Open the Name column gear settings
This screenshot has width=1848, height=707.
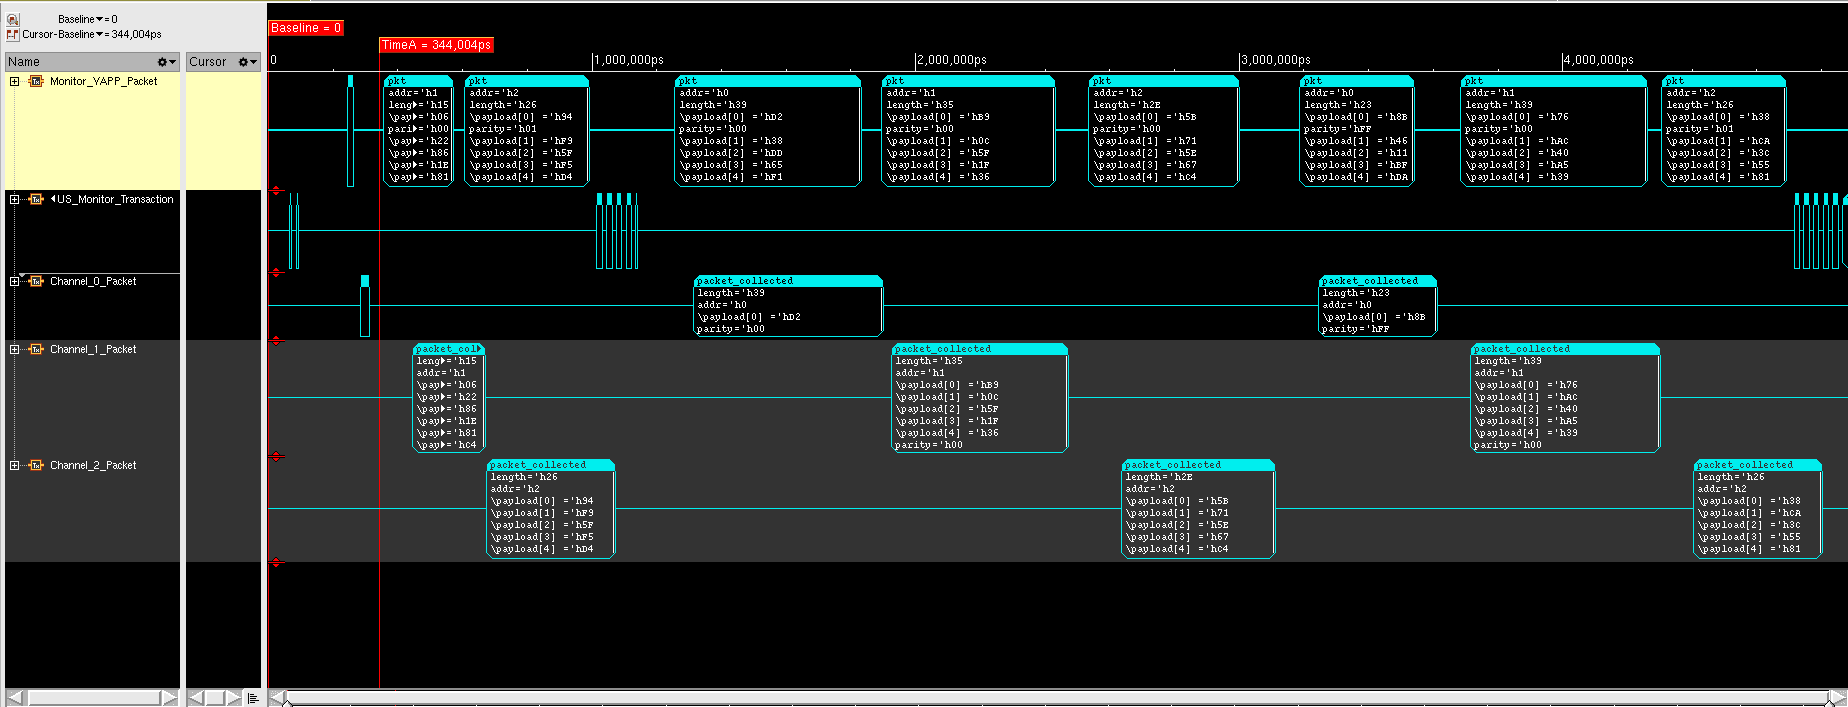[167, 62]
